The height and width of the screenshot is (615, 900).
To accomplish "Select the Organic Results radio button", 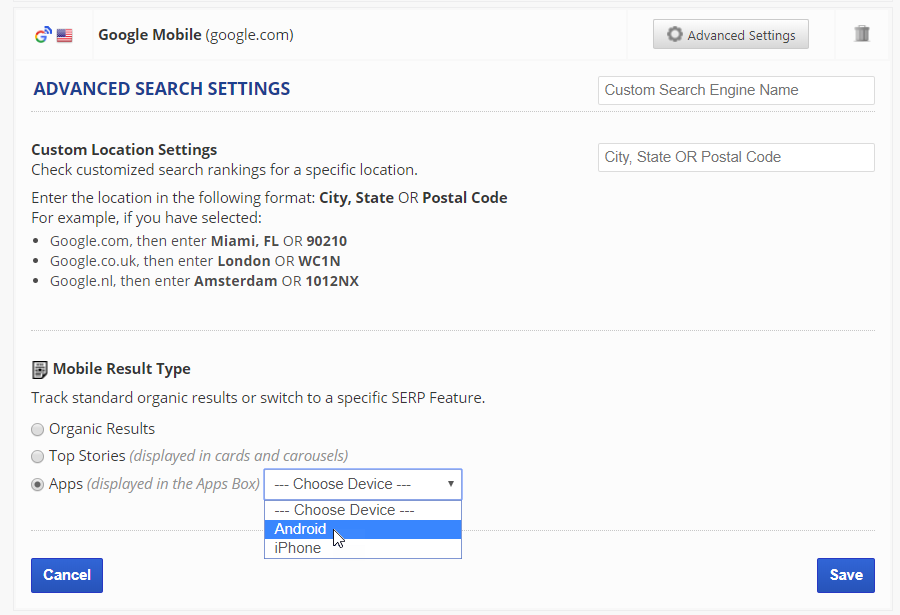I will coord(38,429).
